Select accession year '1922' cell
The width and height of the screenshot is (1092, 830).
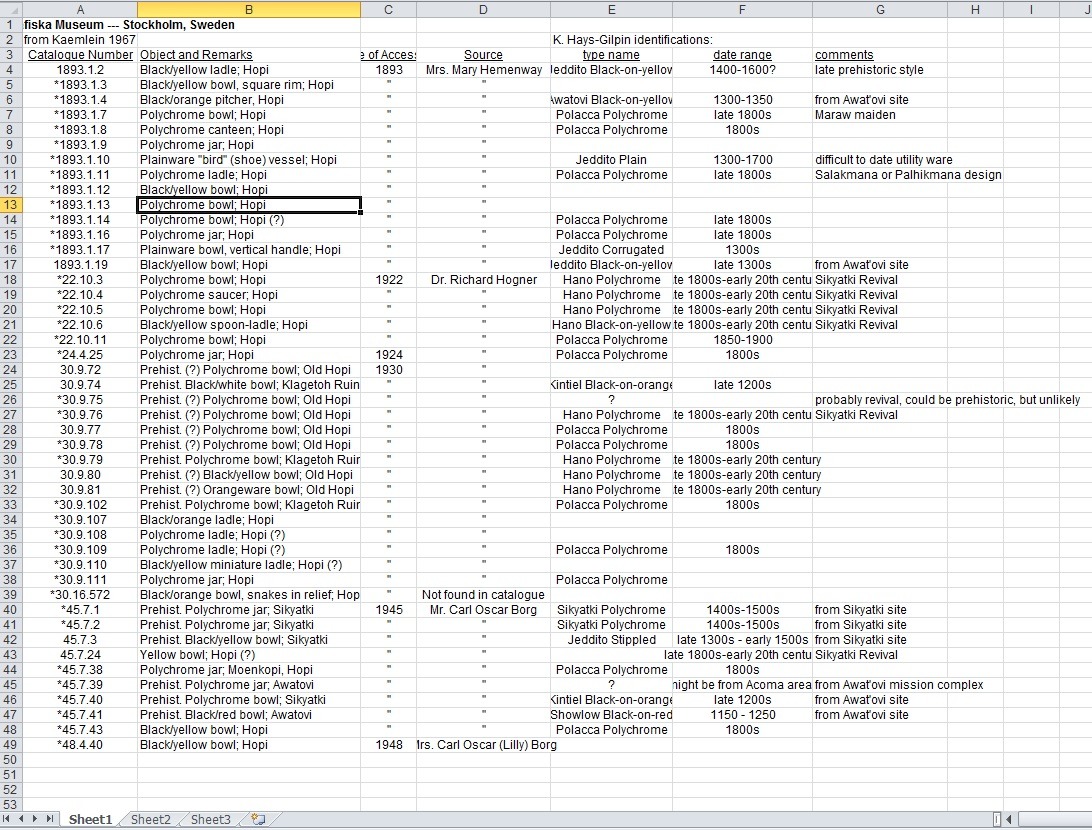tap(389, 280)
